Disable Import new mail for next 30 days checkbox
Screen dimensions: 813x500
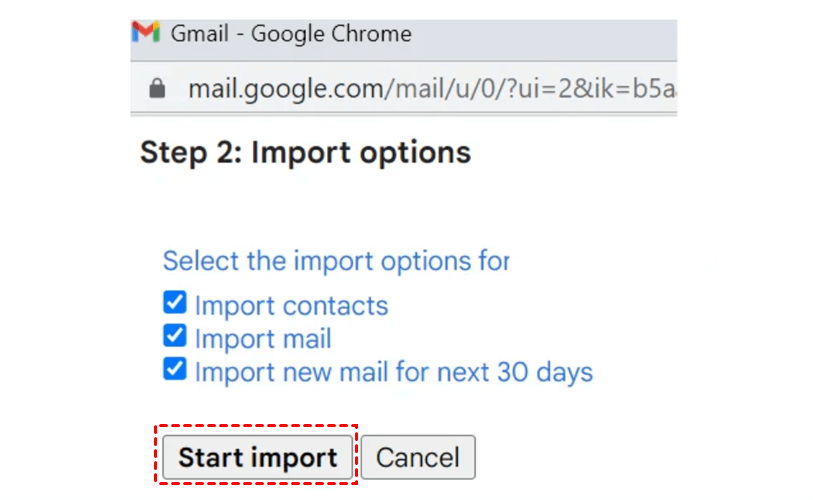click(x=174, y=369)
